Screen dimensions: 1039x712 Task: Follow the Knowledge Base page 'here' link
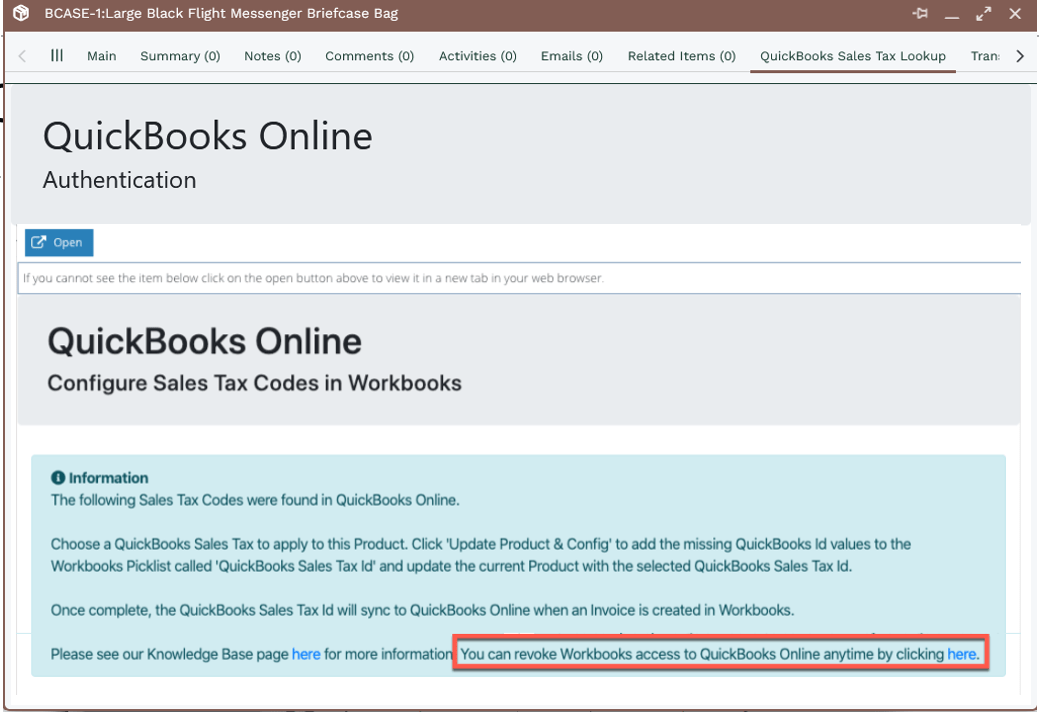point(306,654)
